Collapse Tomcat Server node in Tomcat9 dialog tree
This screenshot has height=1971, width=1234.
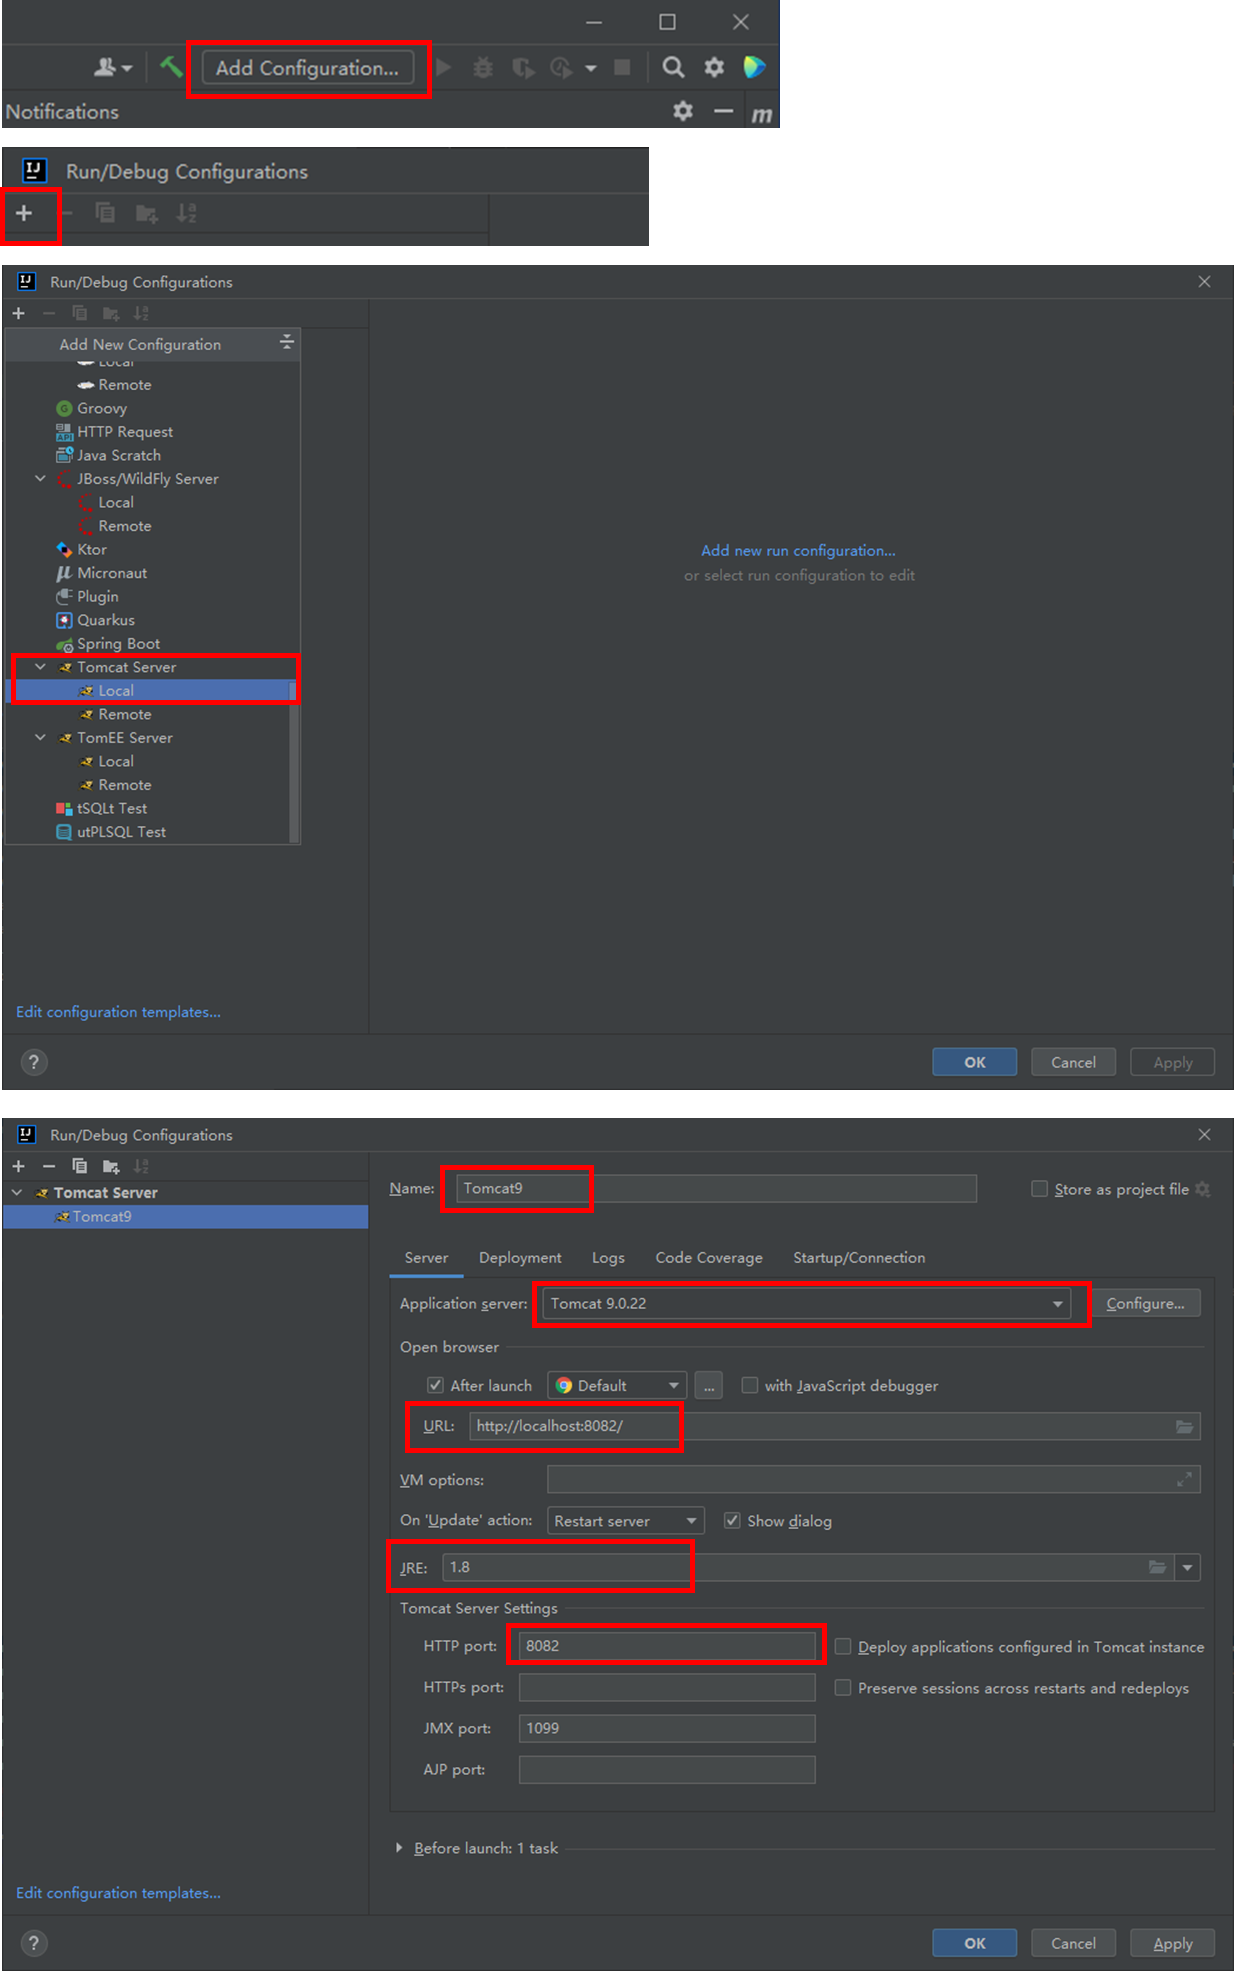17,1192
